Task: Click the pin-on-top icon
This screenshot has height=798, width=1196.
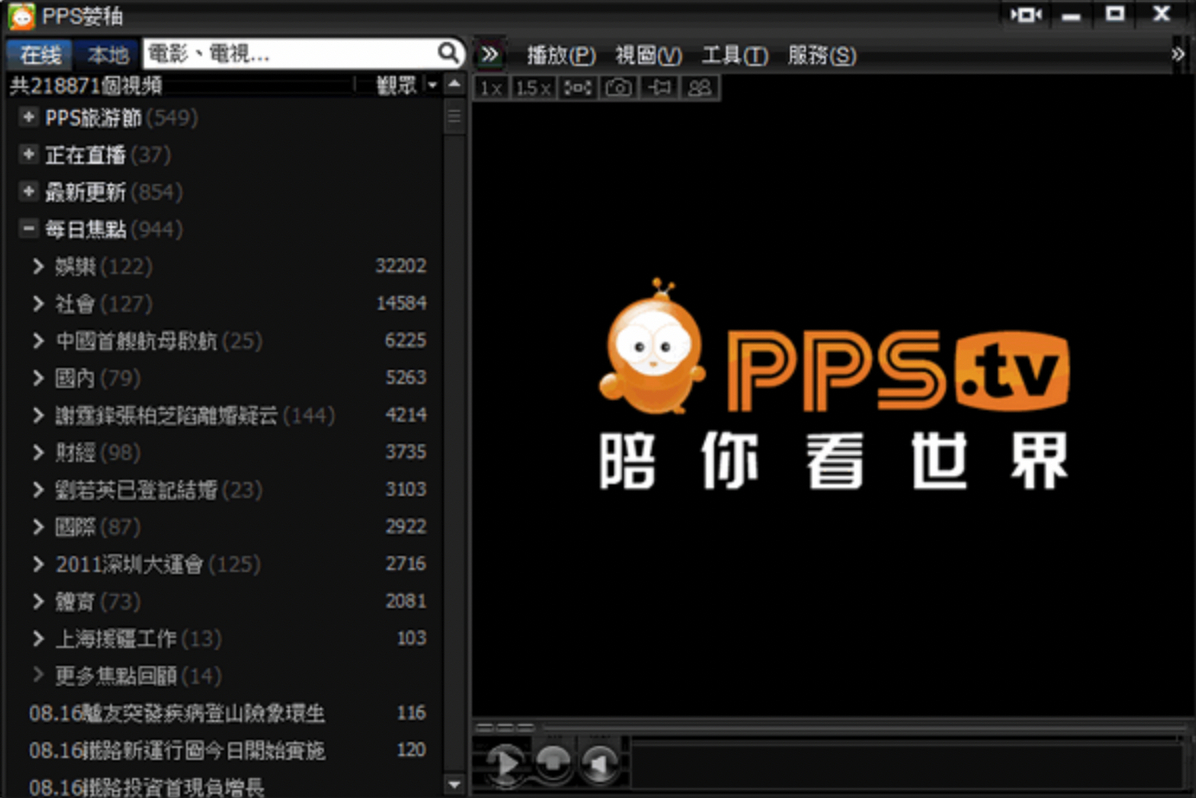Action: pyautogui.click(x=659, y=88)
